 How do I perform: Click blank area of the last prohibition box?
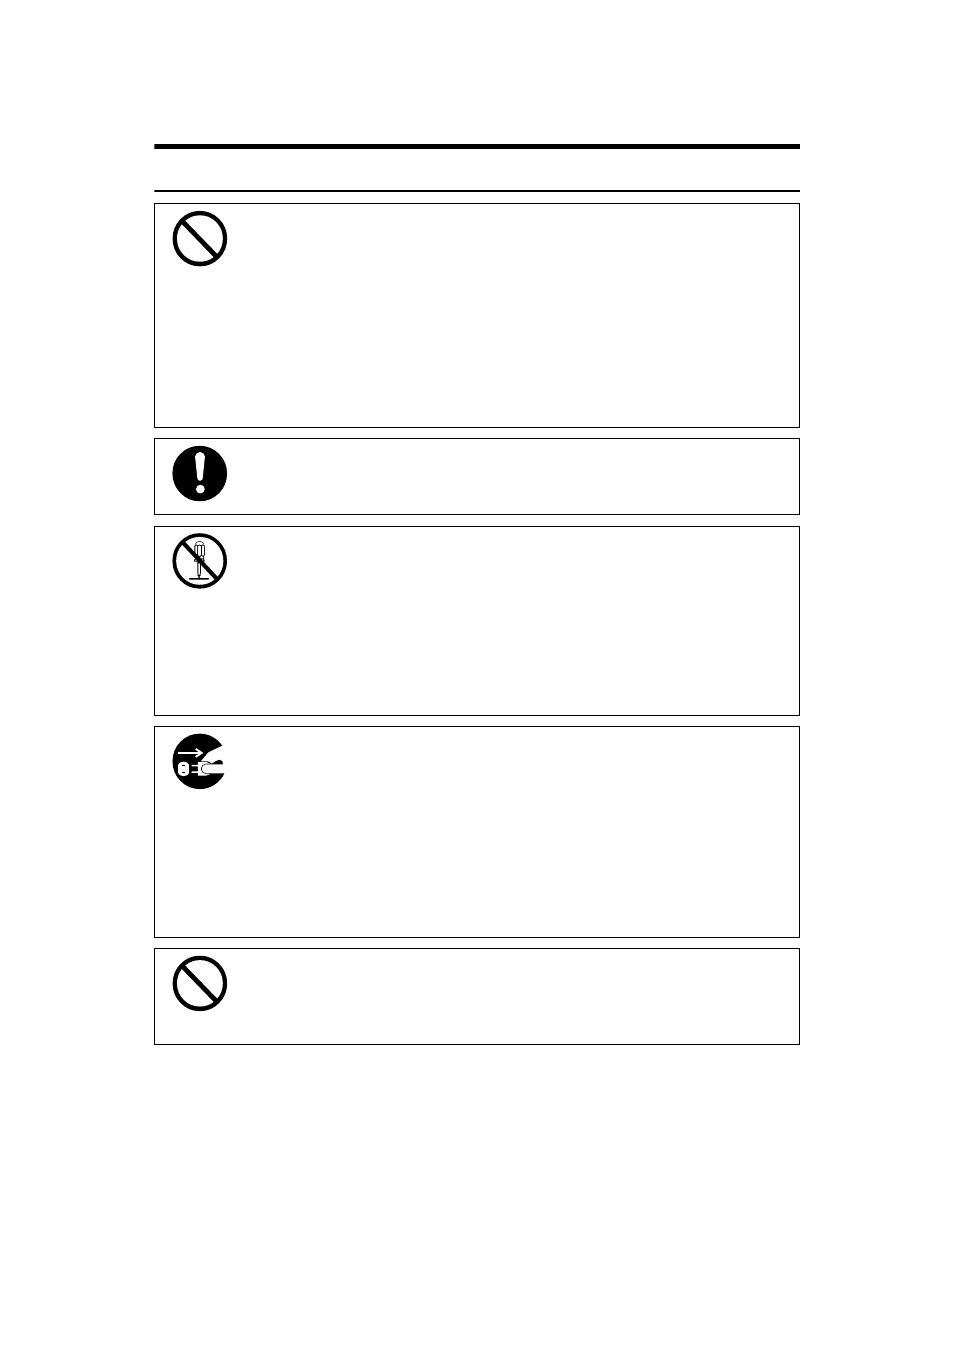pyautogui.click(x=500, y=996)
